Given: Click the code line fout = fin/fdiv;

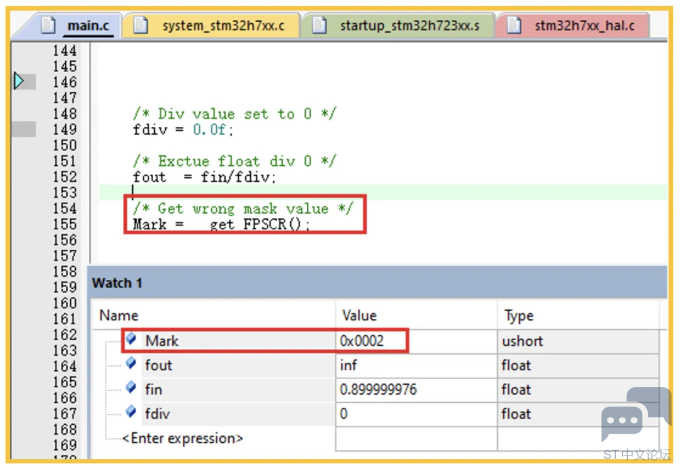Looking at the screenshot, I should (x=204, y=177).
